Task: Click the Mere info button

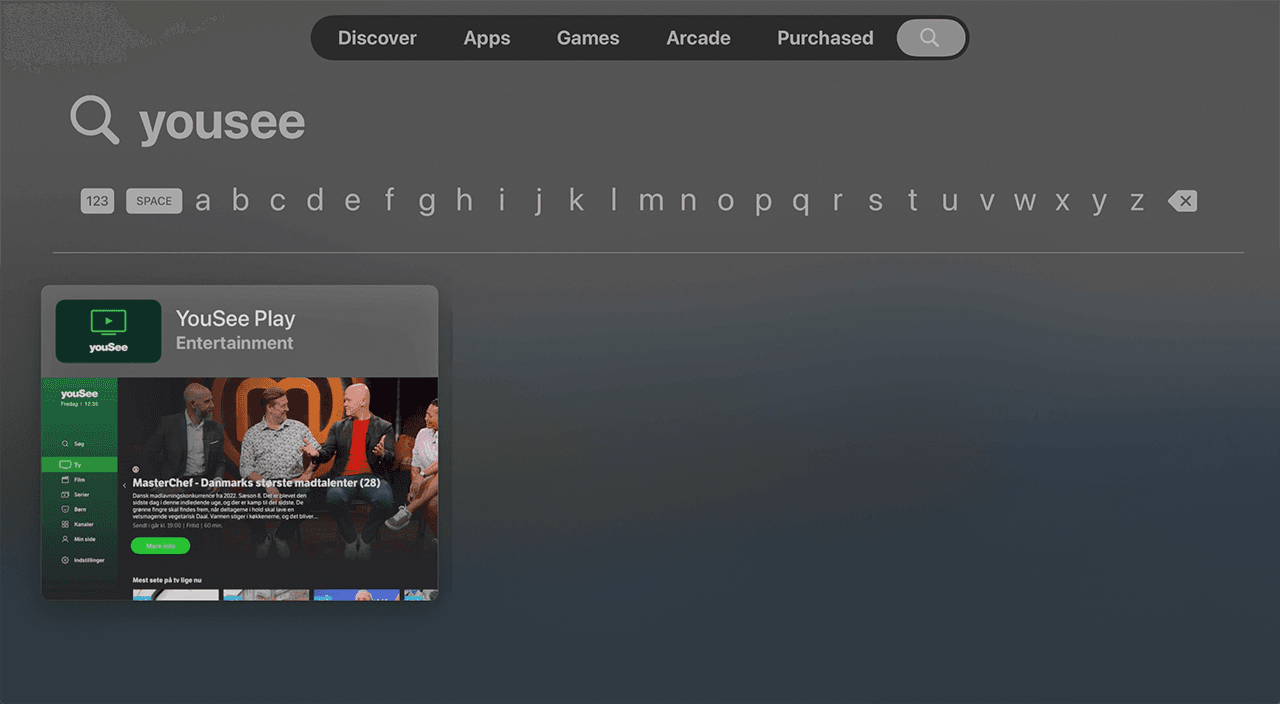Action: coord(160,546)
